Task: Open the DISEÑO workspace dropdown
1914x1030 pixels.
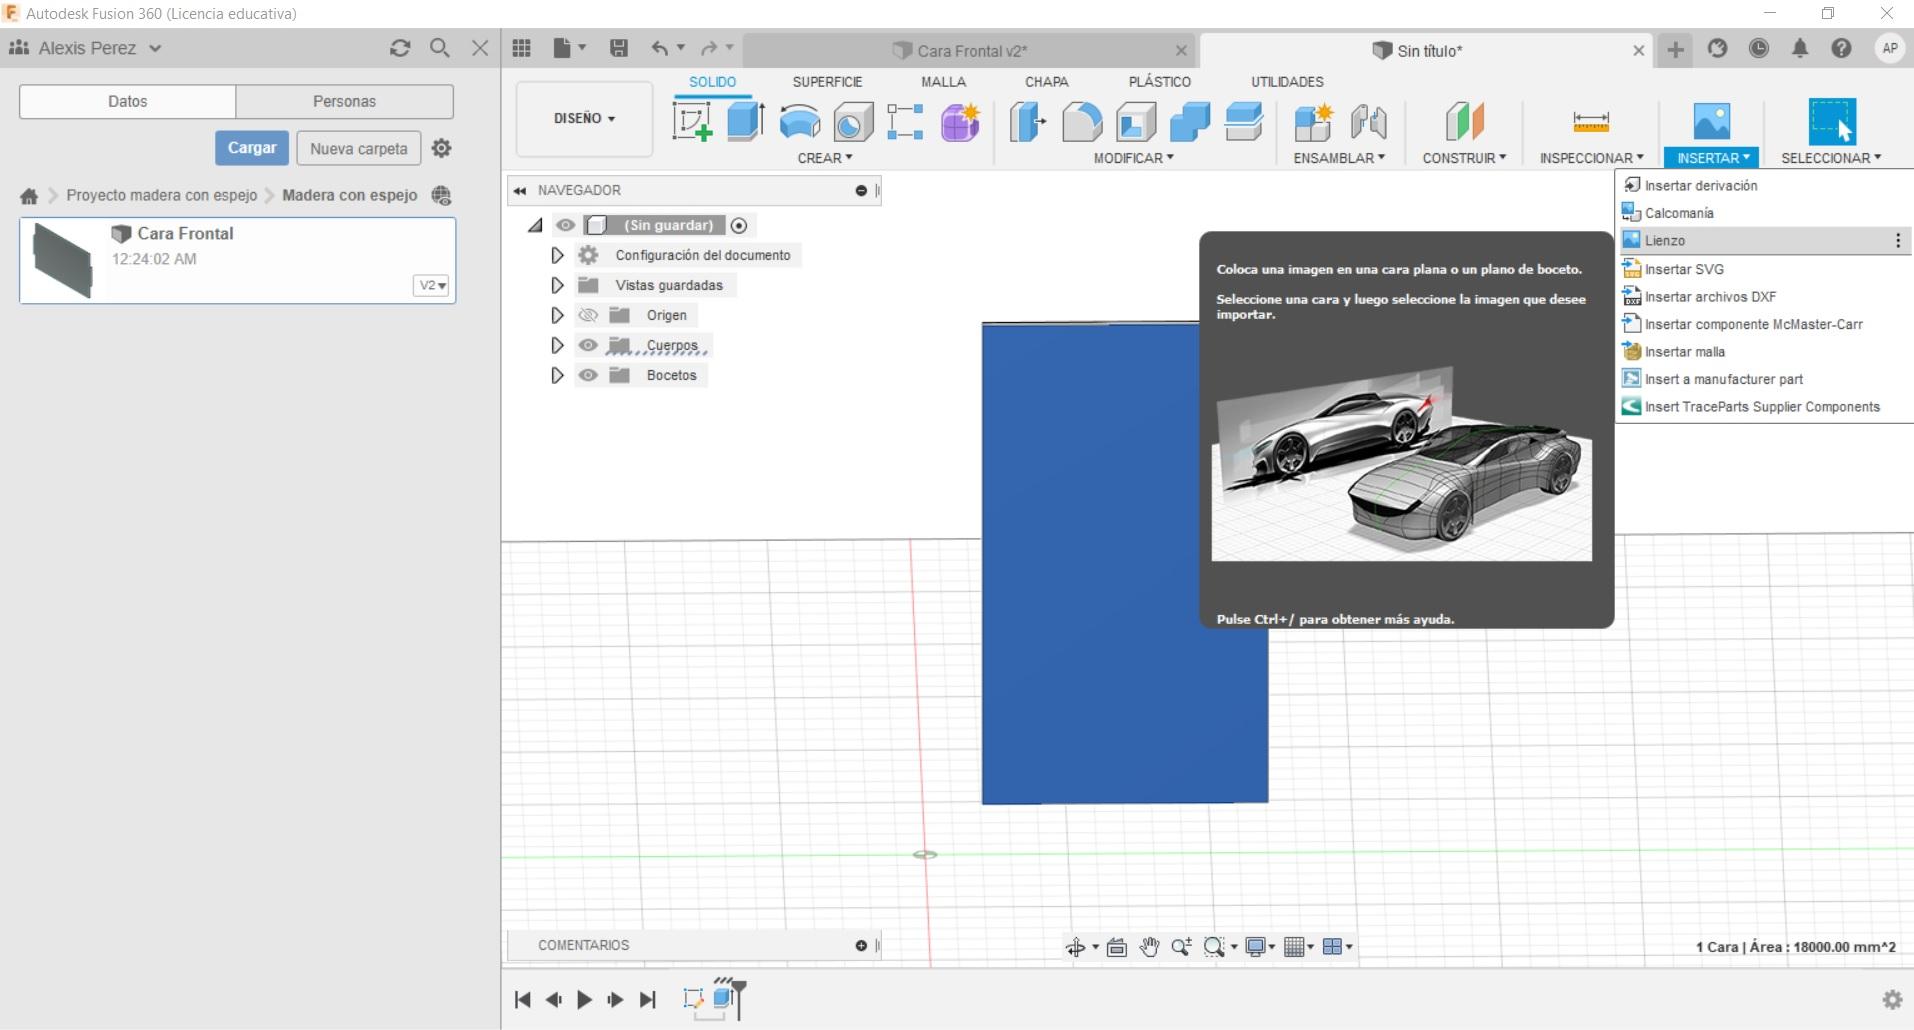Action: pos(584,118)
